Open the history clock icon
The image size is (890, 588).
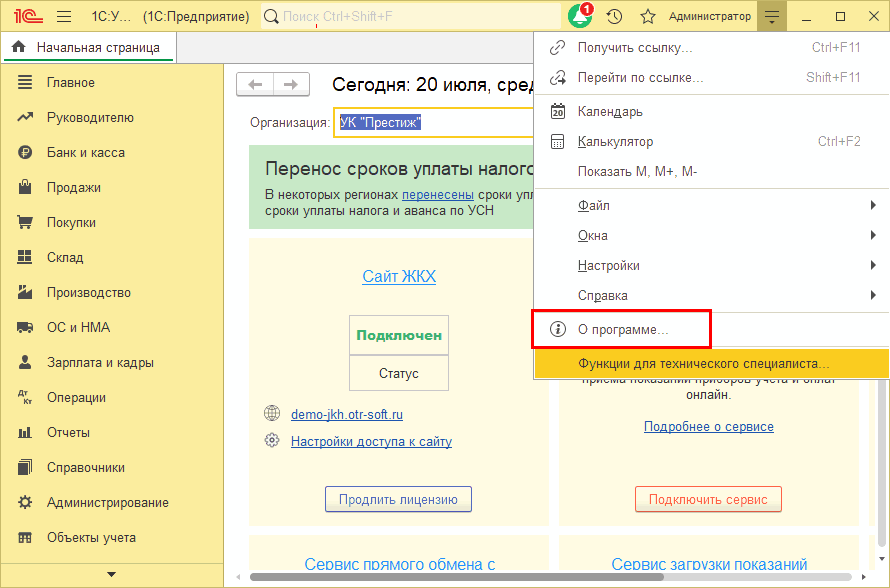614,17
